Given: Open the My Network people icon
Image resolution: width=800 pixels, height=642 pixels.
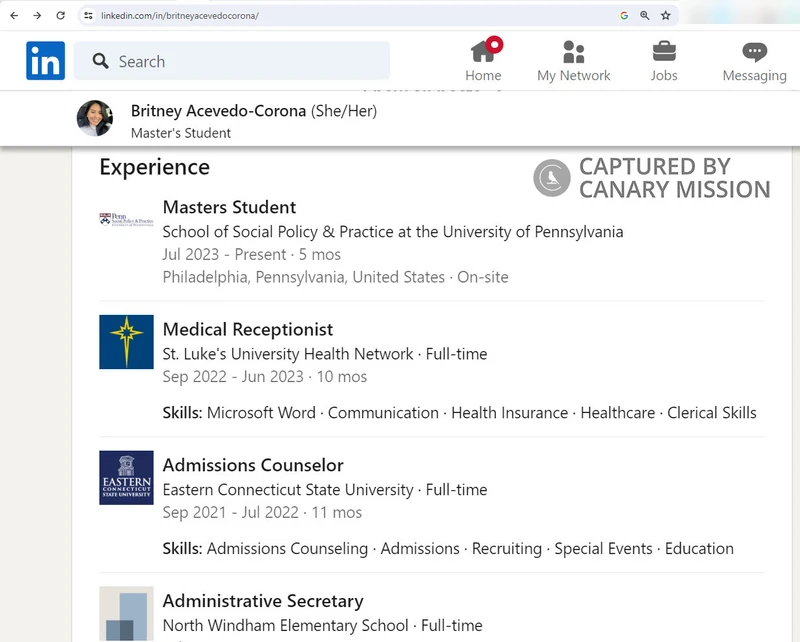Looking at the screenshot, I should pyautogui.click(x=573, y=51).
